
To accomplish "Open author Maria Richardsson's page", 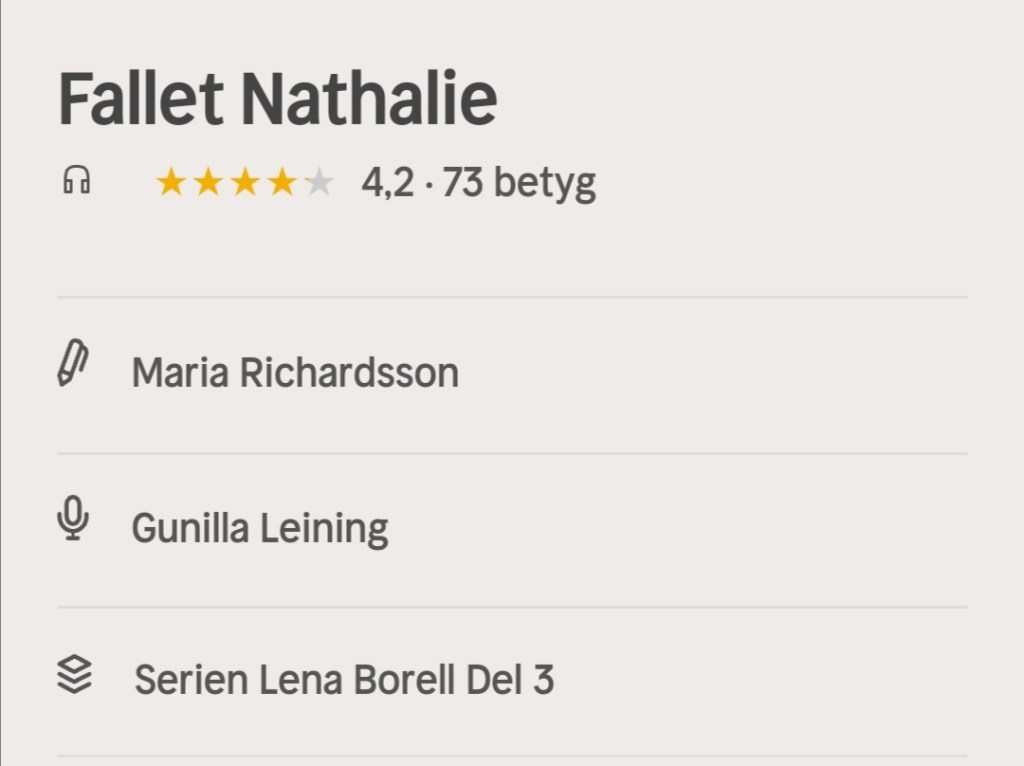I will pyautogui.click(x=295, y=373).
